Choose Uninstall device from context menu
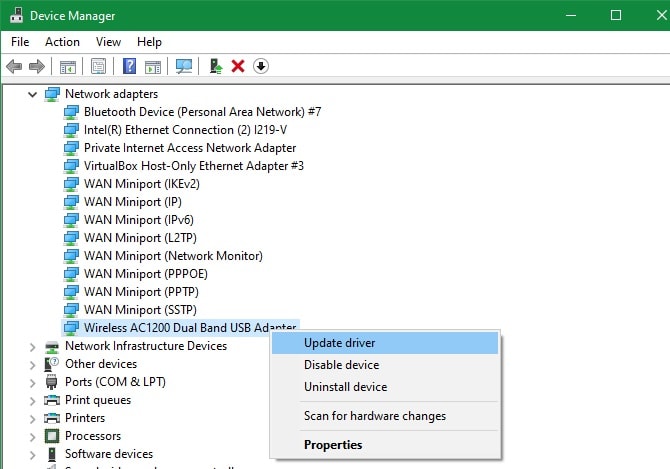 (x=385, y=387)
